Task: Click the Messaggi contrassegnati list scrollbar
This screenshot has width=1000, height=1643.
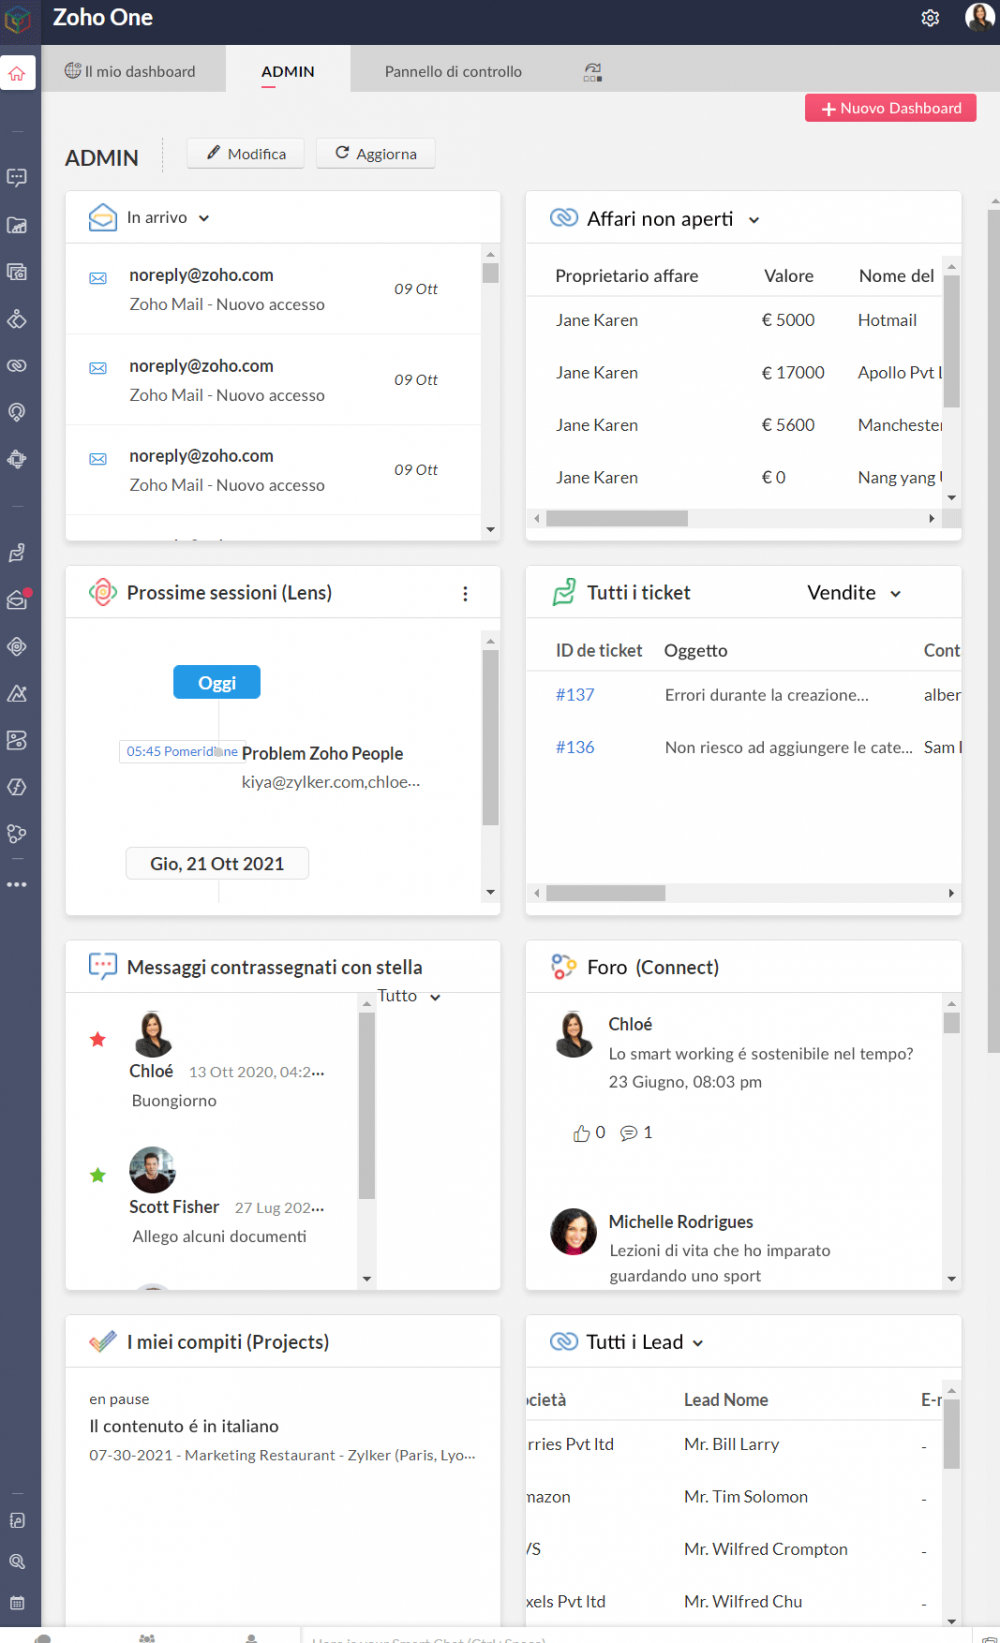Action: (367, 1105)
